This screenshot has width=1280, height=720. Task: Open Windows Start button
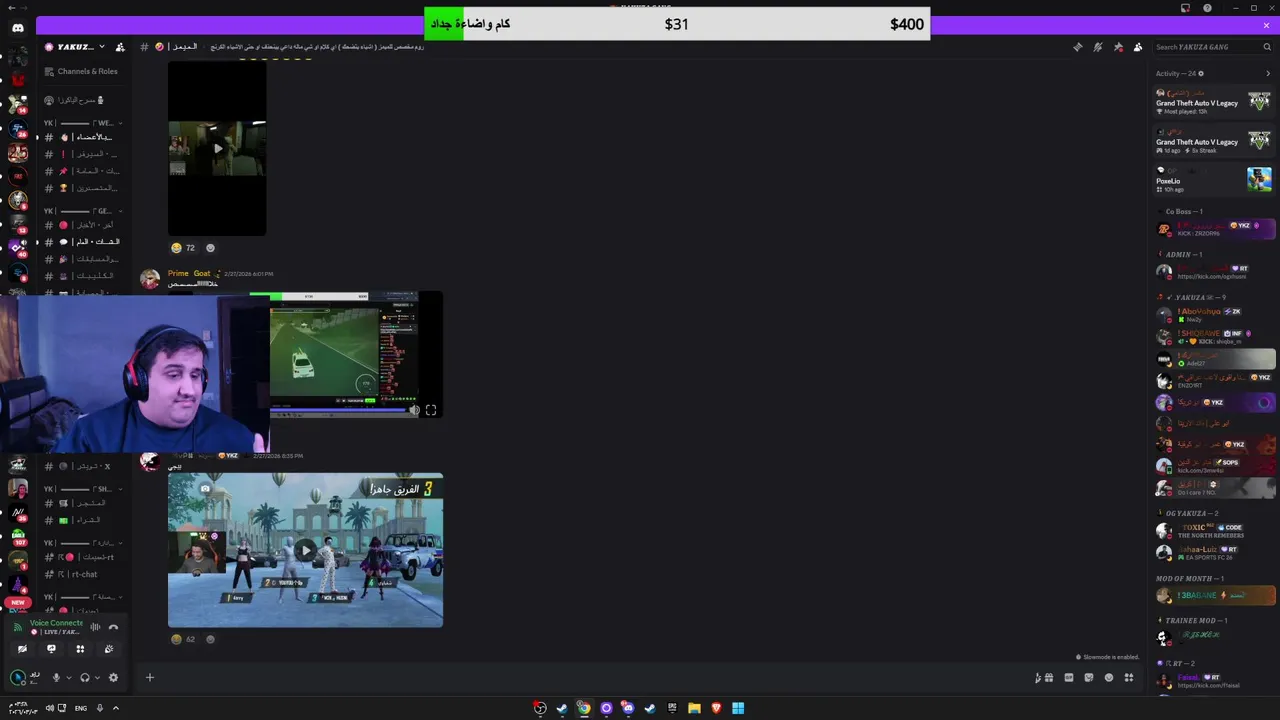[738, 708]
